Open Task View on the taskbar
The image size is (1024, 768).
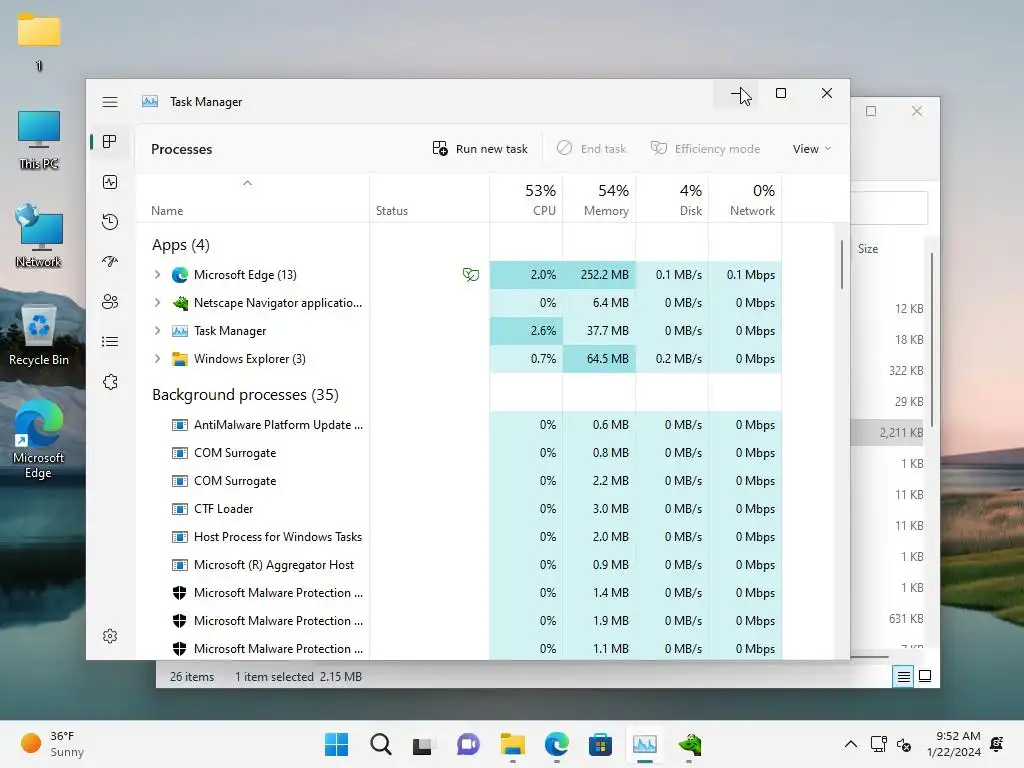coord(424,744)
